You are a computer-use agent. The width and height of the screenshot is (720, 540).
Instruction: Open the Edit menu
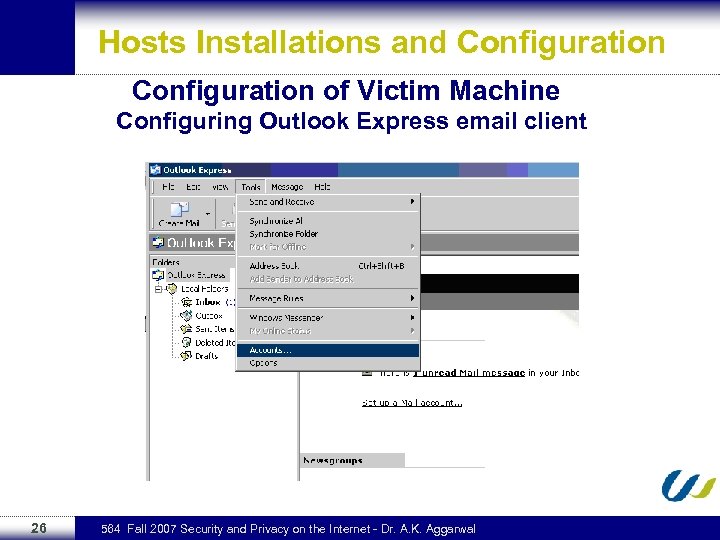pyautogui.click(x=193, y=187)
